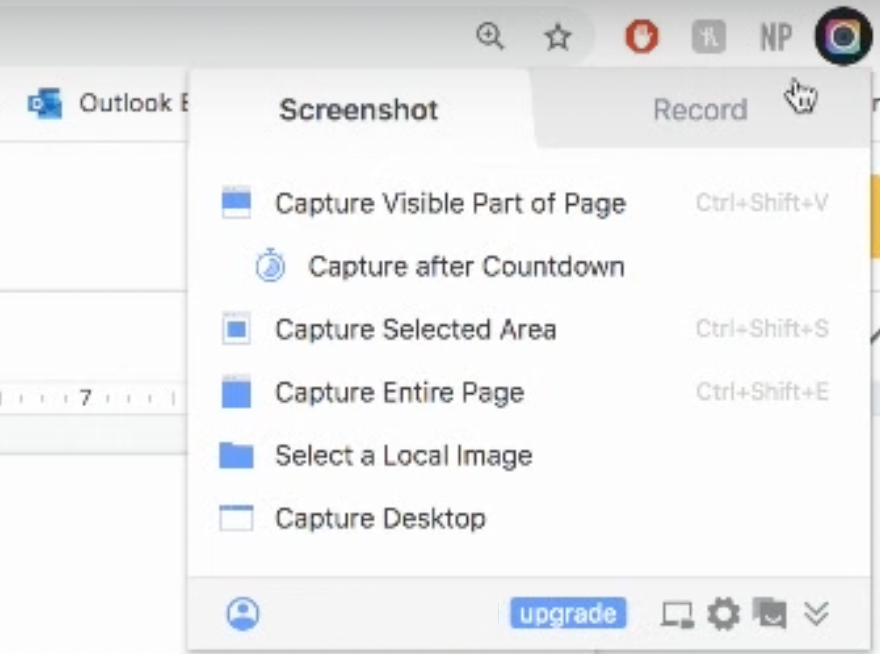Bookmark the page with the star

557,38
